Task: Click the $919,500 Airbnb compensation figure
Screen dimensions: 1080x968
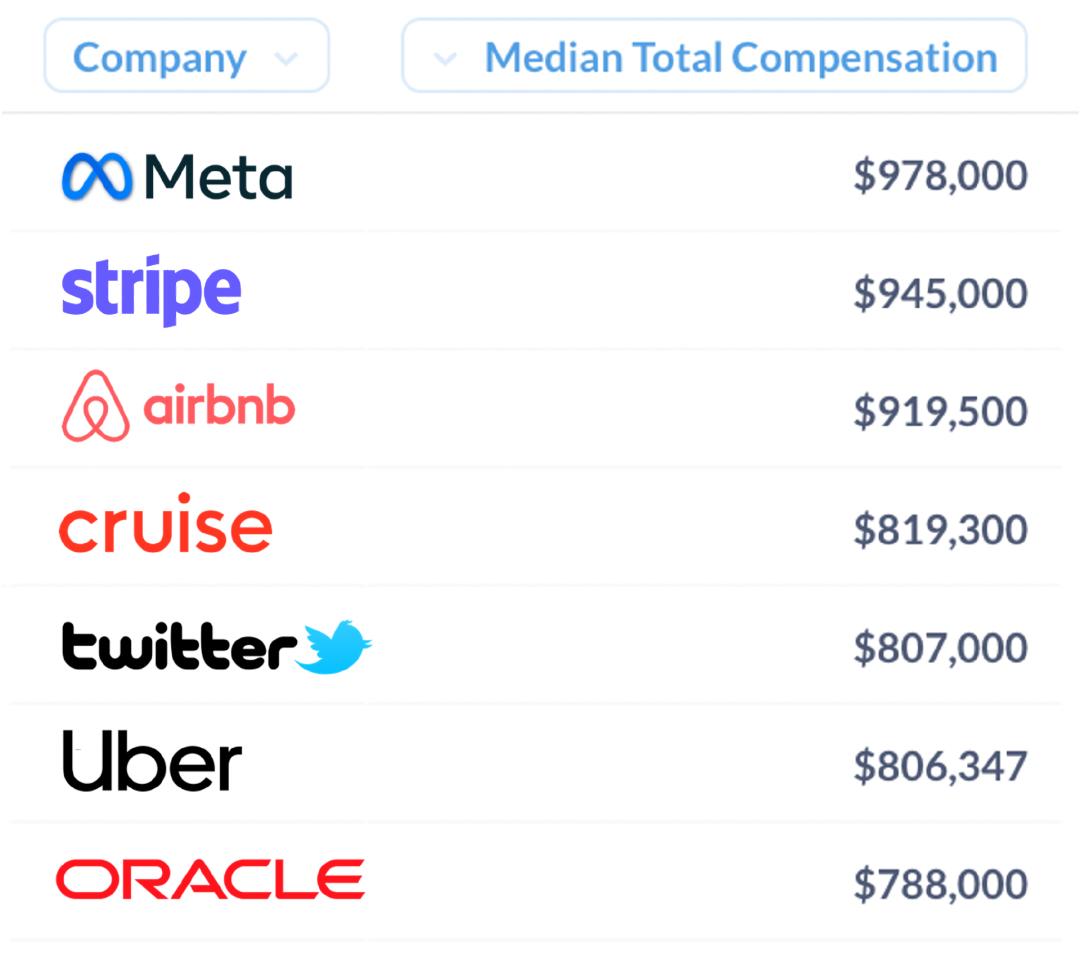Action: [940, 412]
